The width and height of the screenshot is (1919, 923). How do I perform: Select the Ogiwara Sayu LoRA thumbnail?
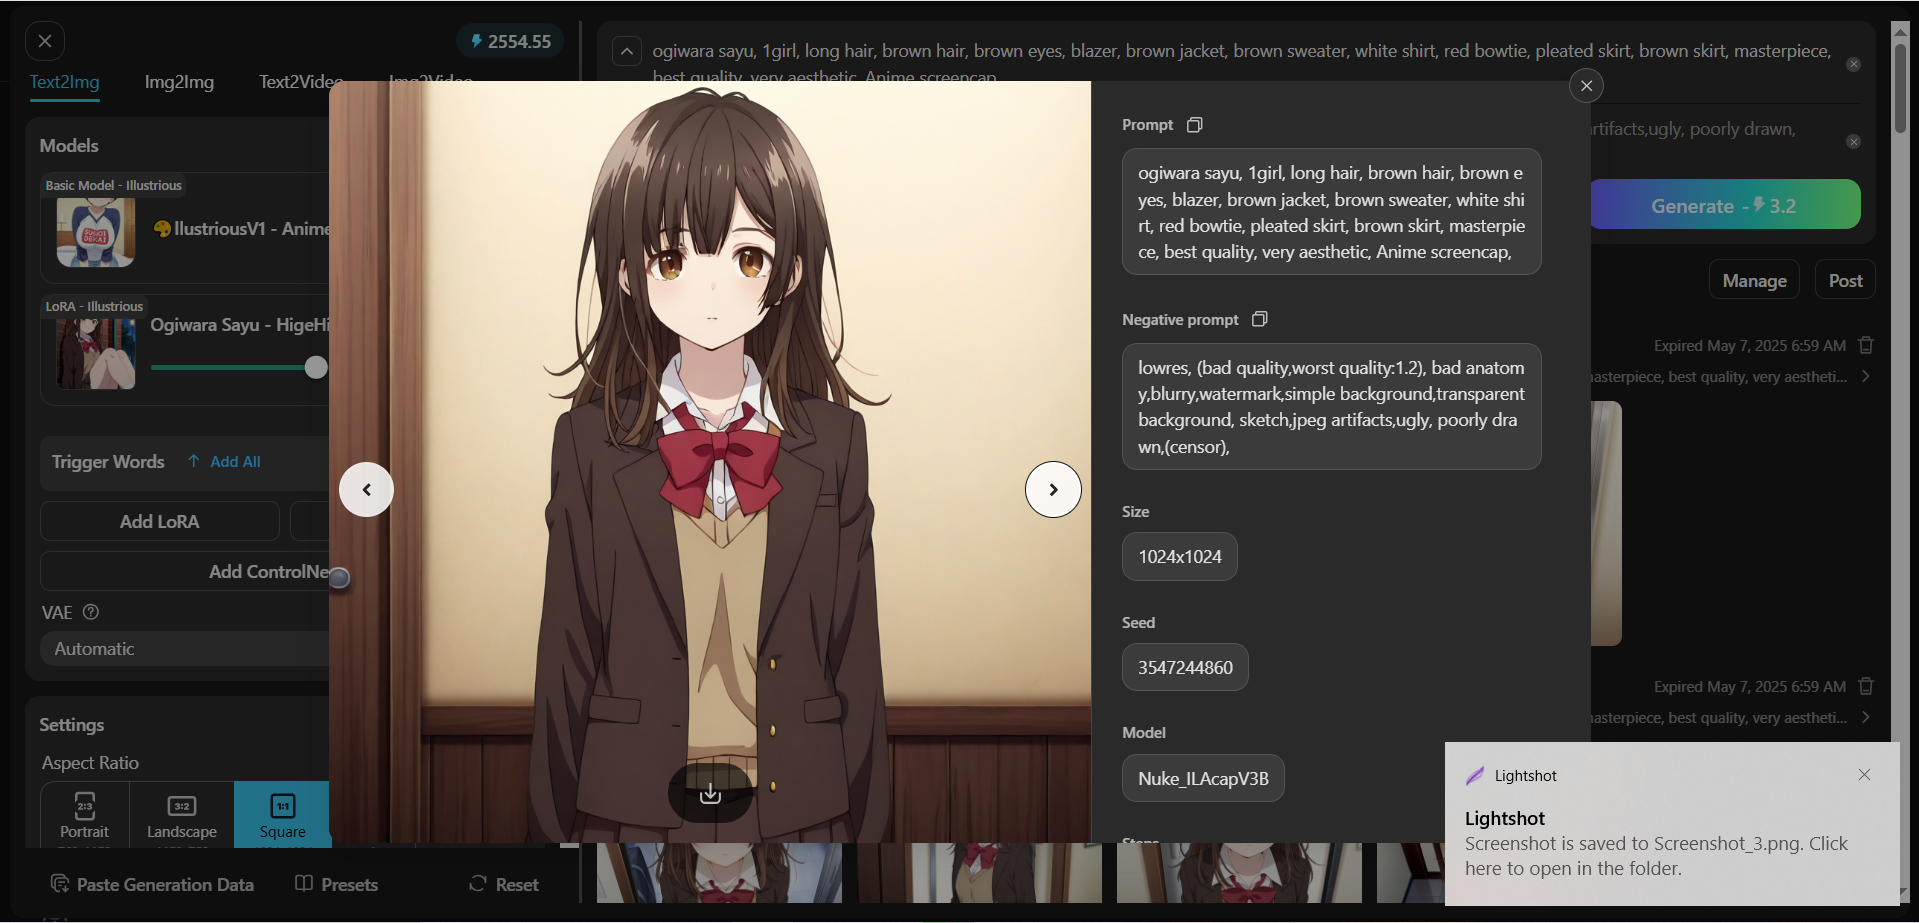coord(96,354)
